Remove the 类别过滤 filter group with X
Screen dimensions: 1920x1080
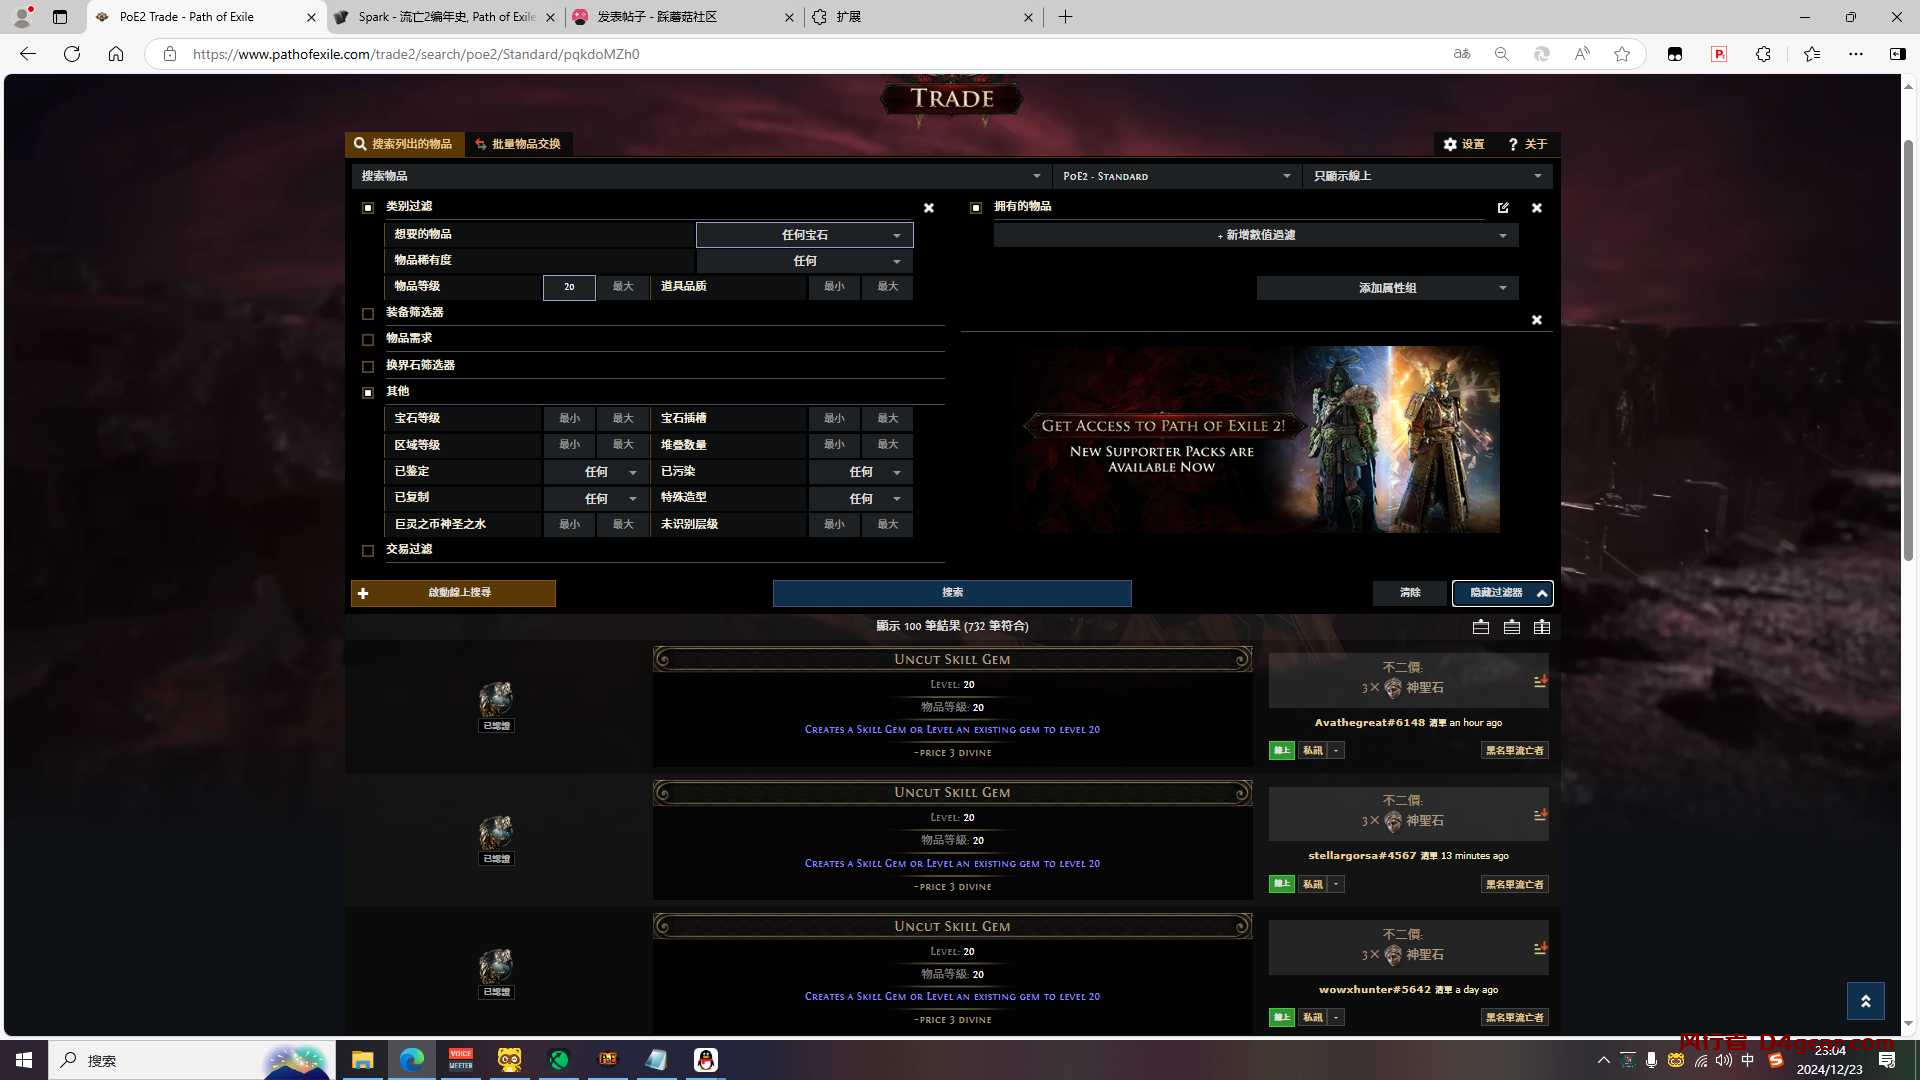[x=929, y=208]
